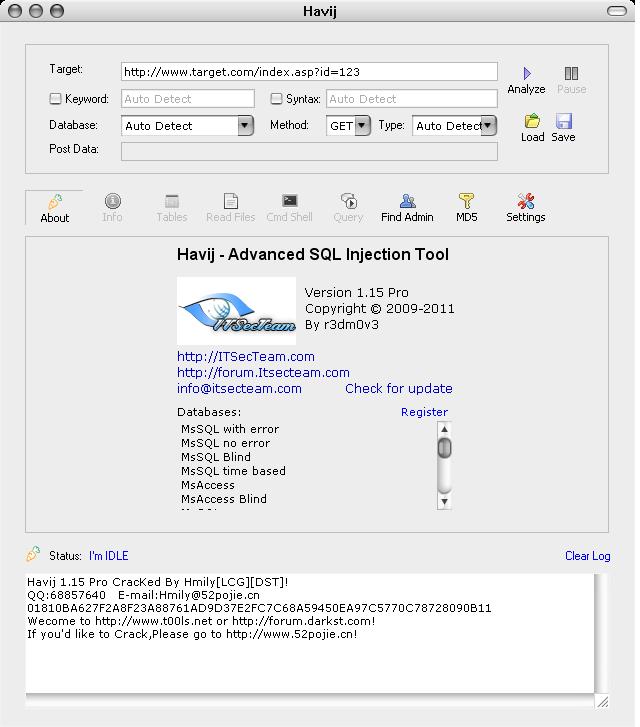Open the Read Files tab icon
640x727 pixels.
pos(230,201)
